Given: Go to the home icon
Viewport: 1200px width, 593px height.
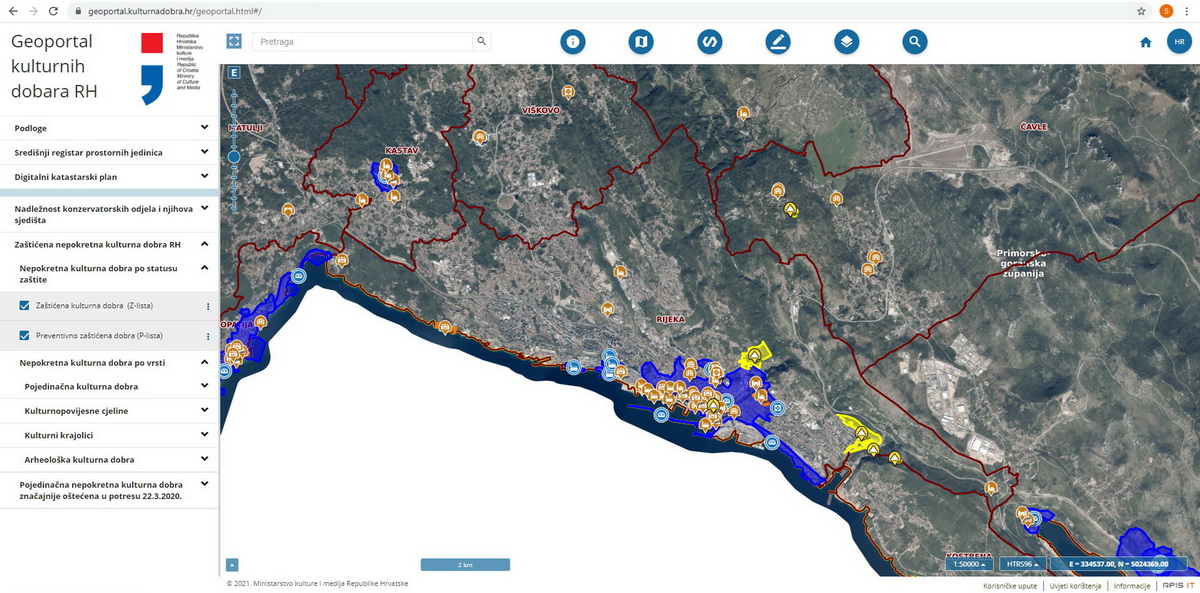Looking at the screenshot, I should coord(1146,43).
